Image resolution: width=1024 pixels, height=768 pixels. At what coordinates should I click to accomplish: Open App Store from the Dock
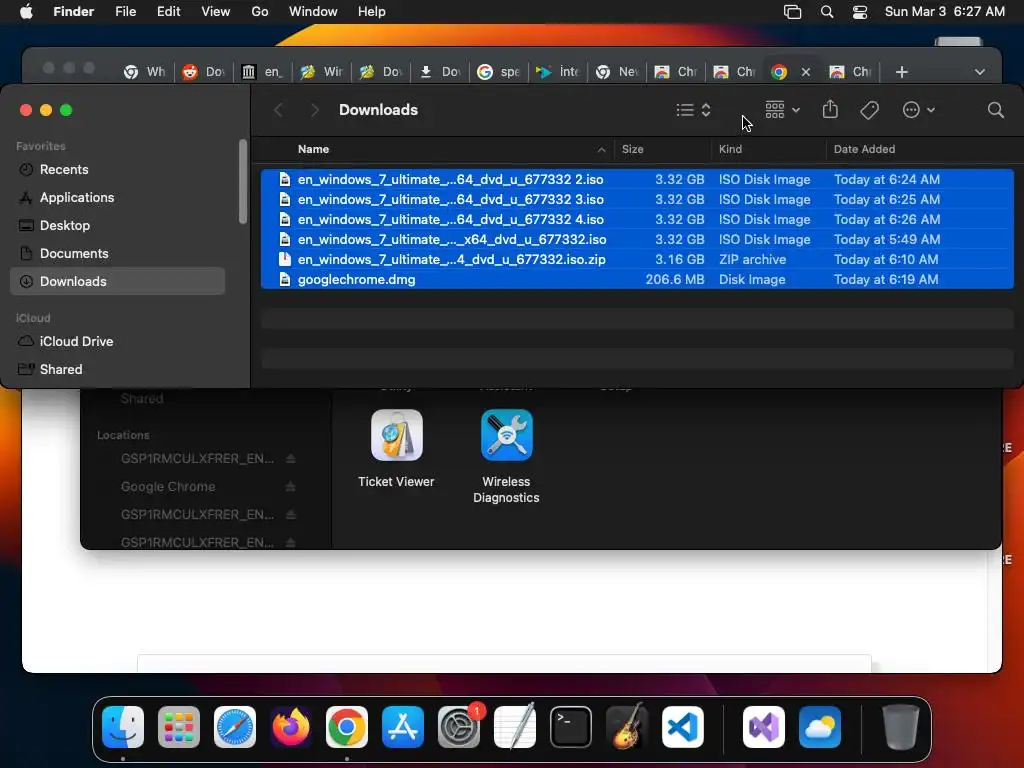click(x=403, y=727)
